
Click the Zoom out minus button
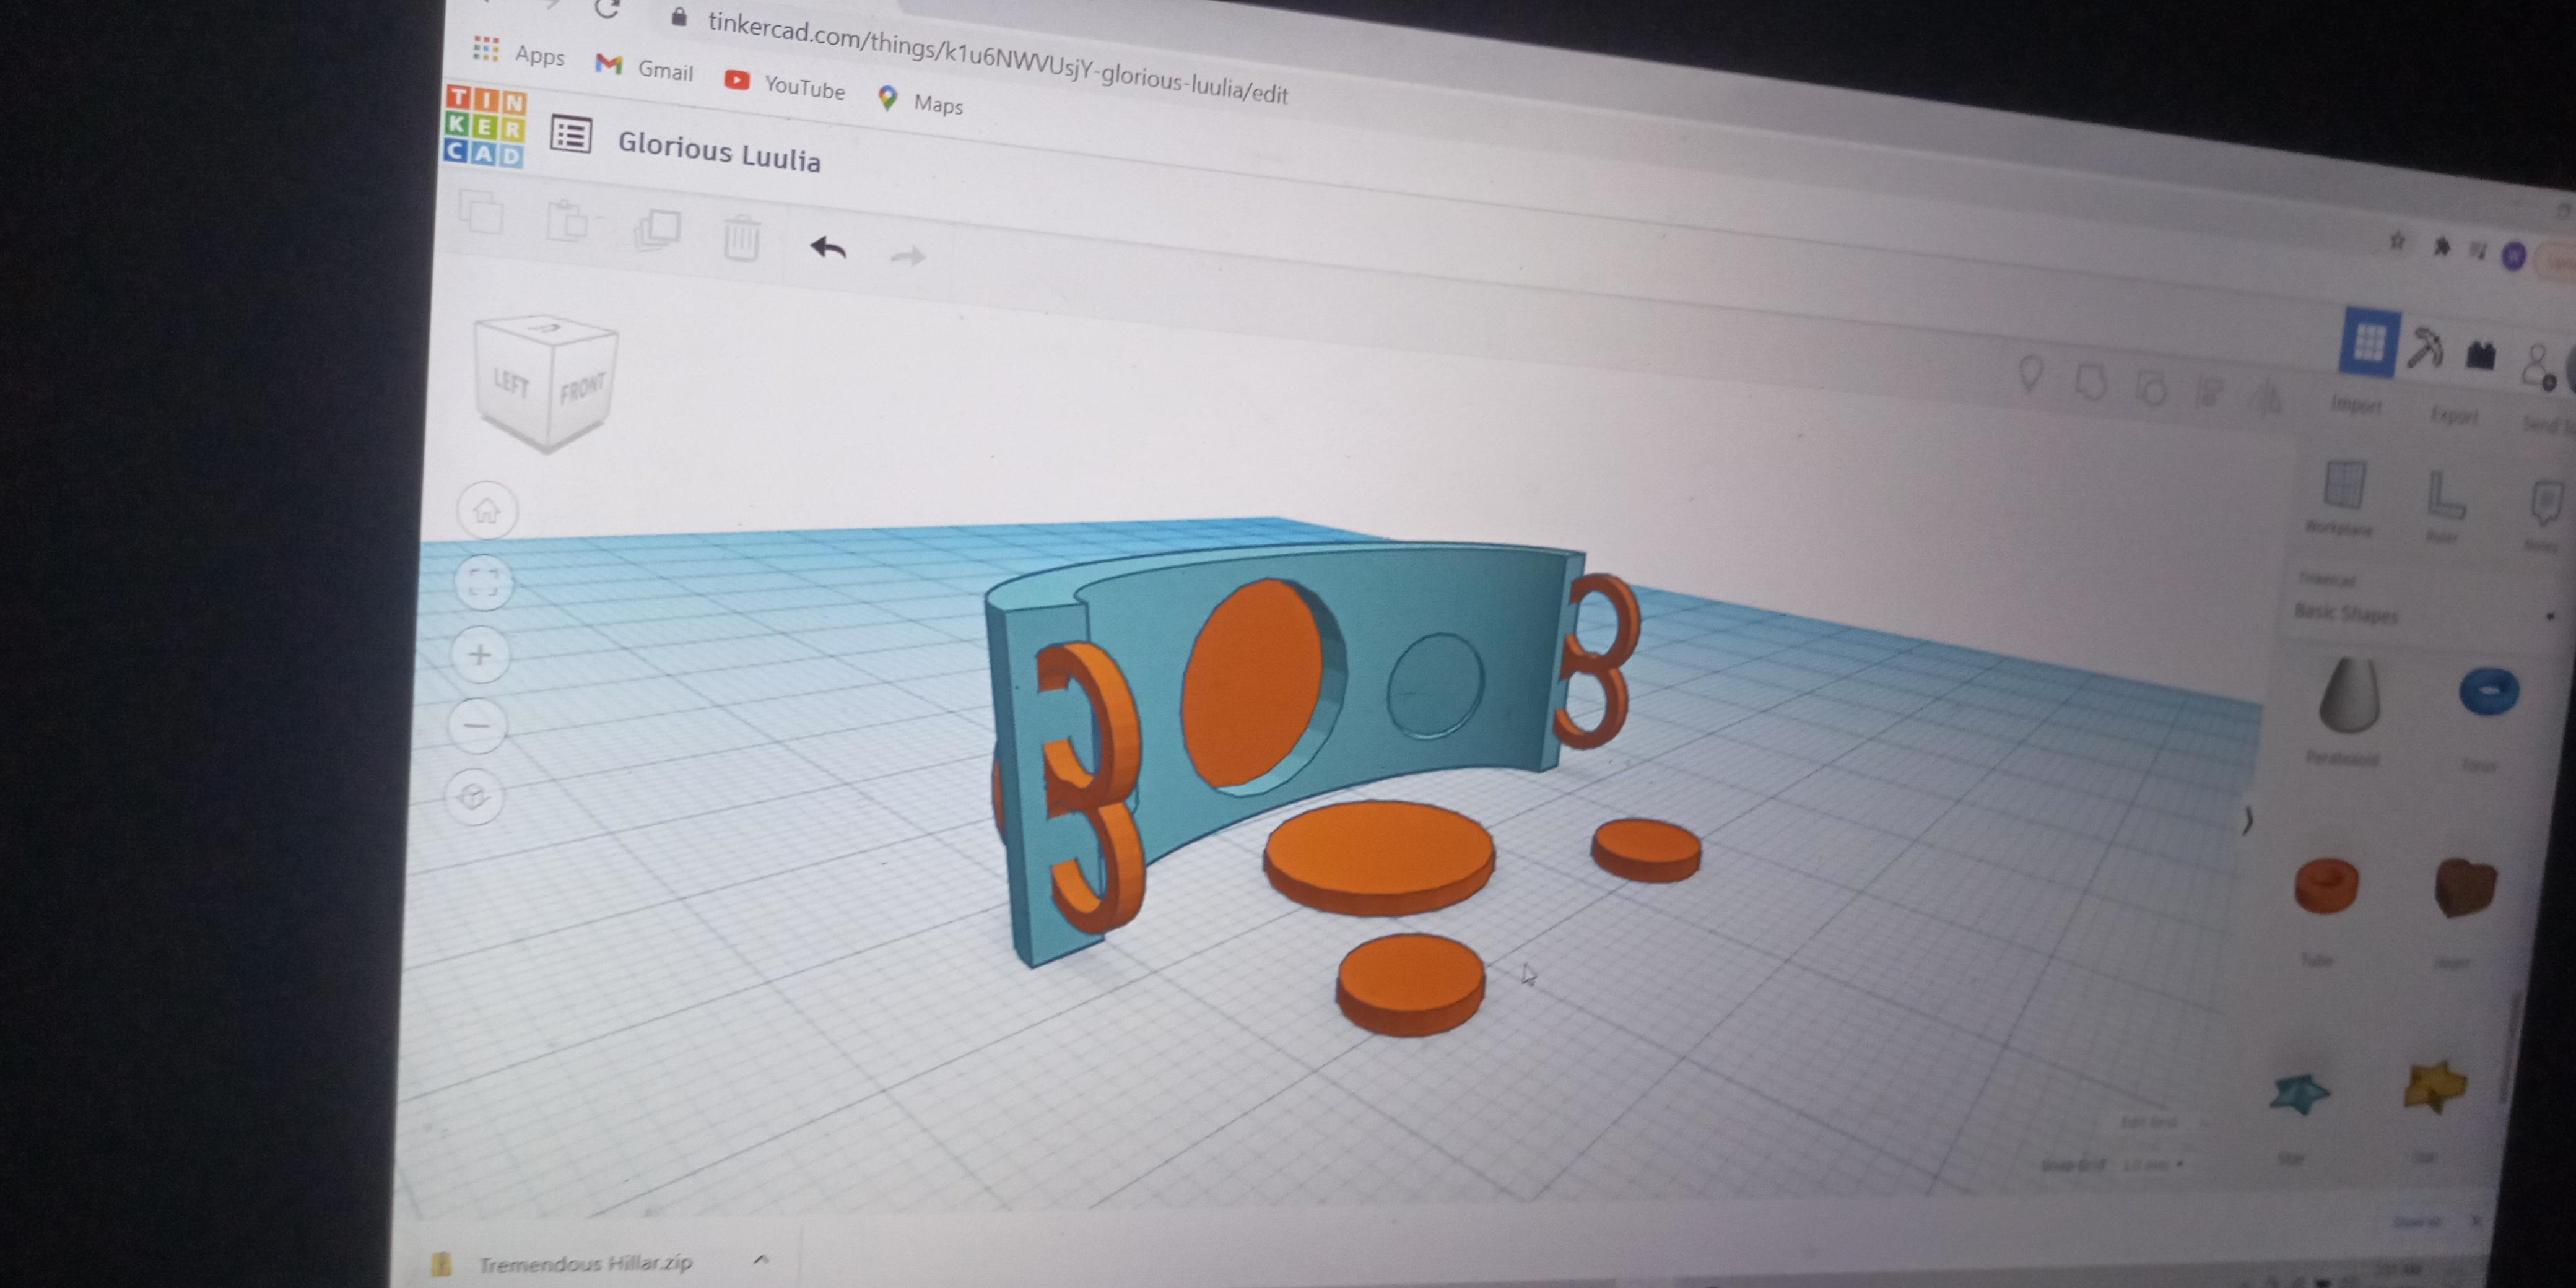pyautogui.click(x=477, y=726)
